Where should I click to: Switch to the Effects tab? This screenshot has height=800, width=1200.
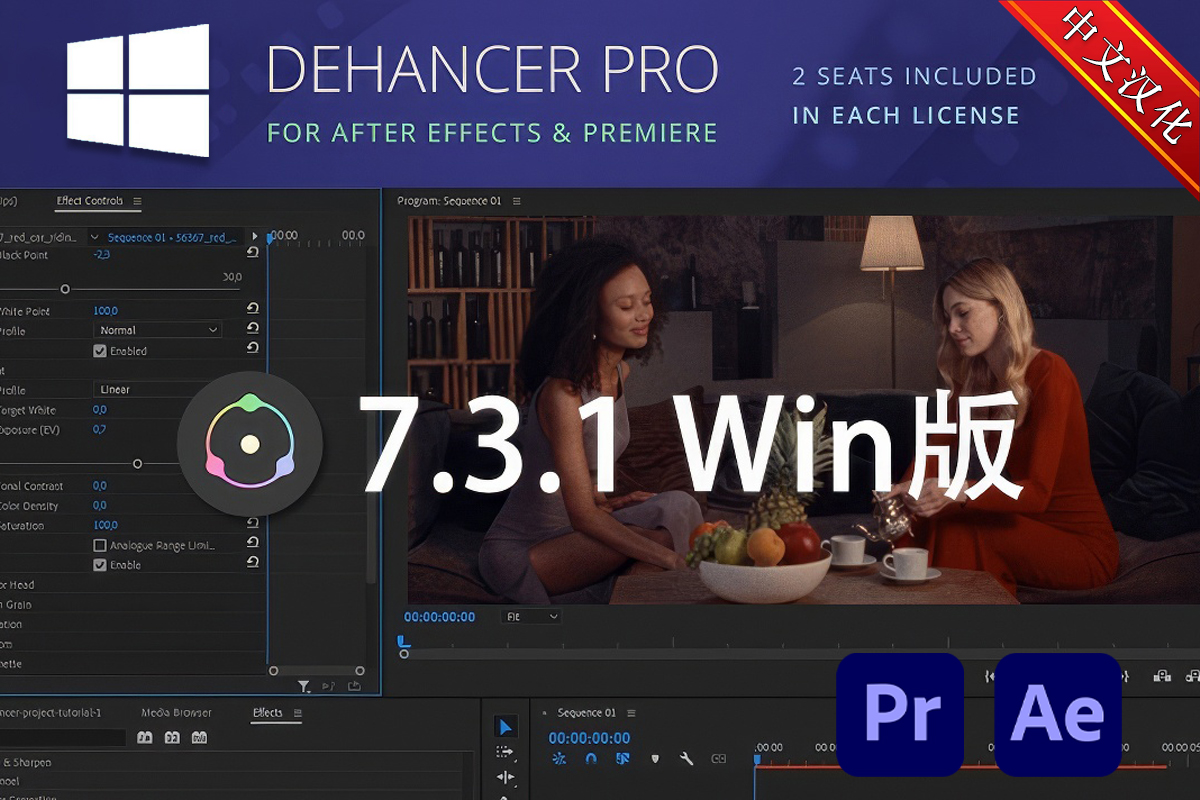click(x=268, y=713)
